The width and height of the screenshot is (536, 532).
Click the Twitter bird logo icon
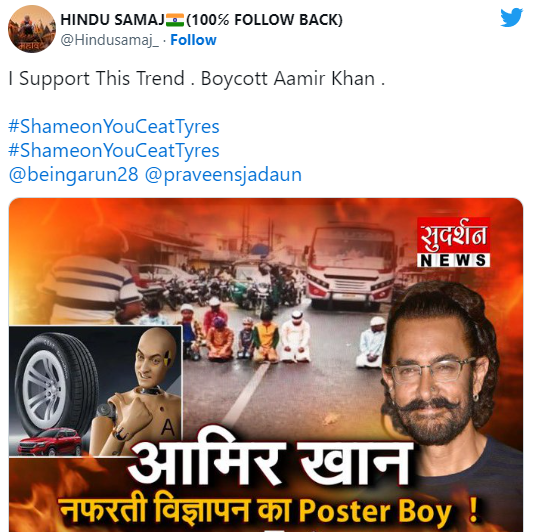(x=511, y=17)
